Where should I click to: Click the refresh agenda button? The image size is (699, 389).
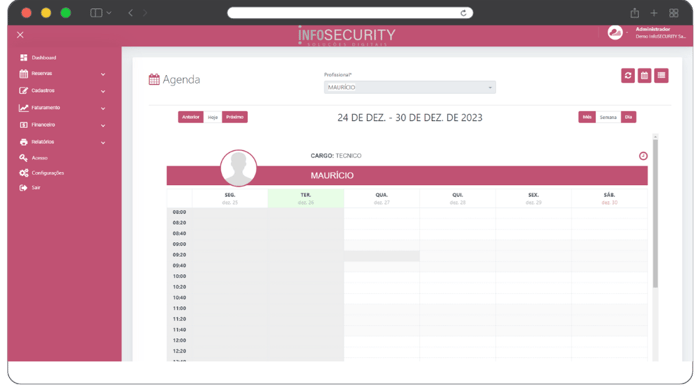click(x=628, y=75)
